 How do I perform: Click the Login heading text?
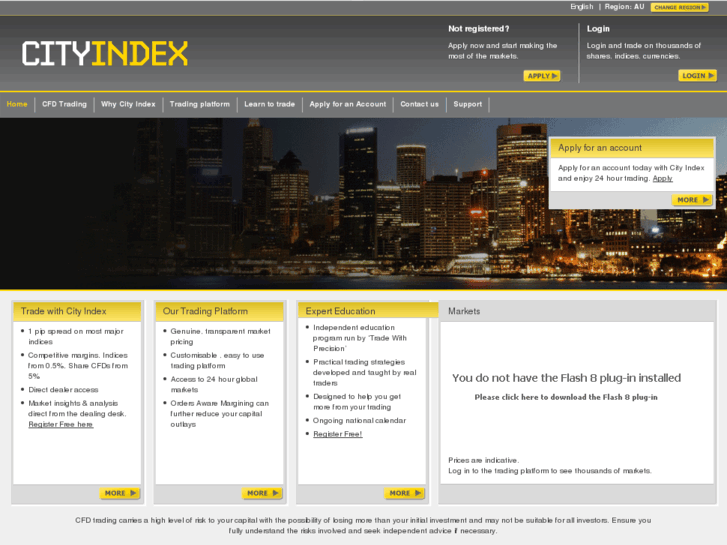pos(598,29)
